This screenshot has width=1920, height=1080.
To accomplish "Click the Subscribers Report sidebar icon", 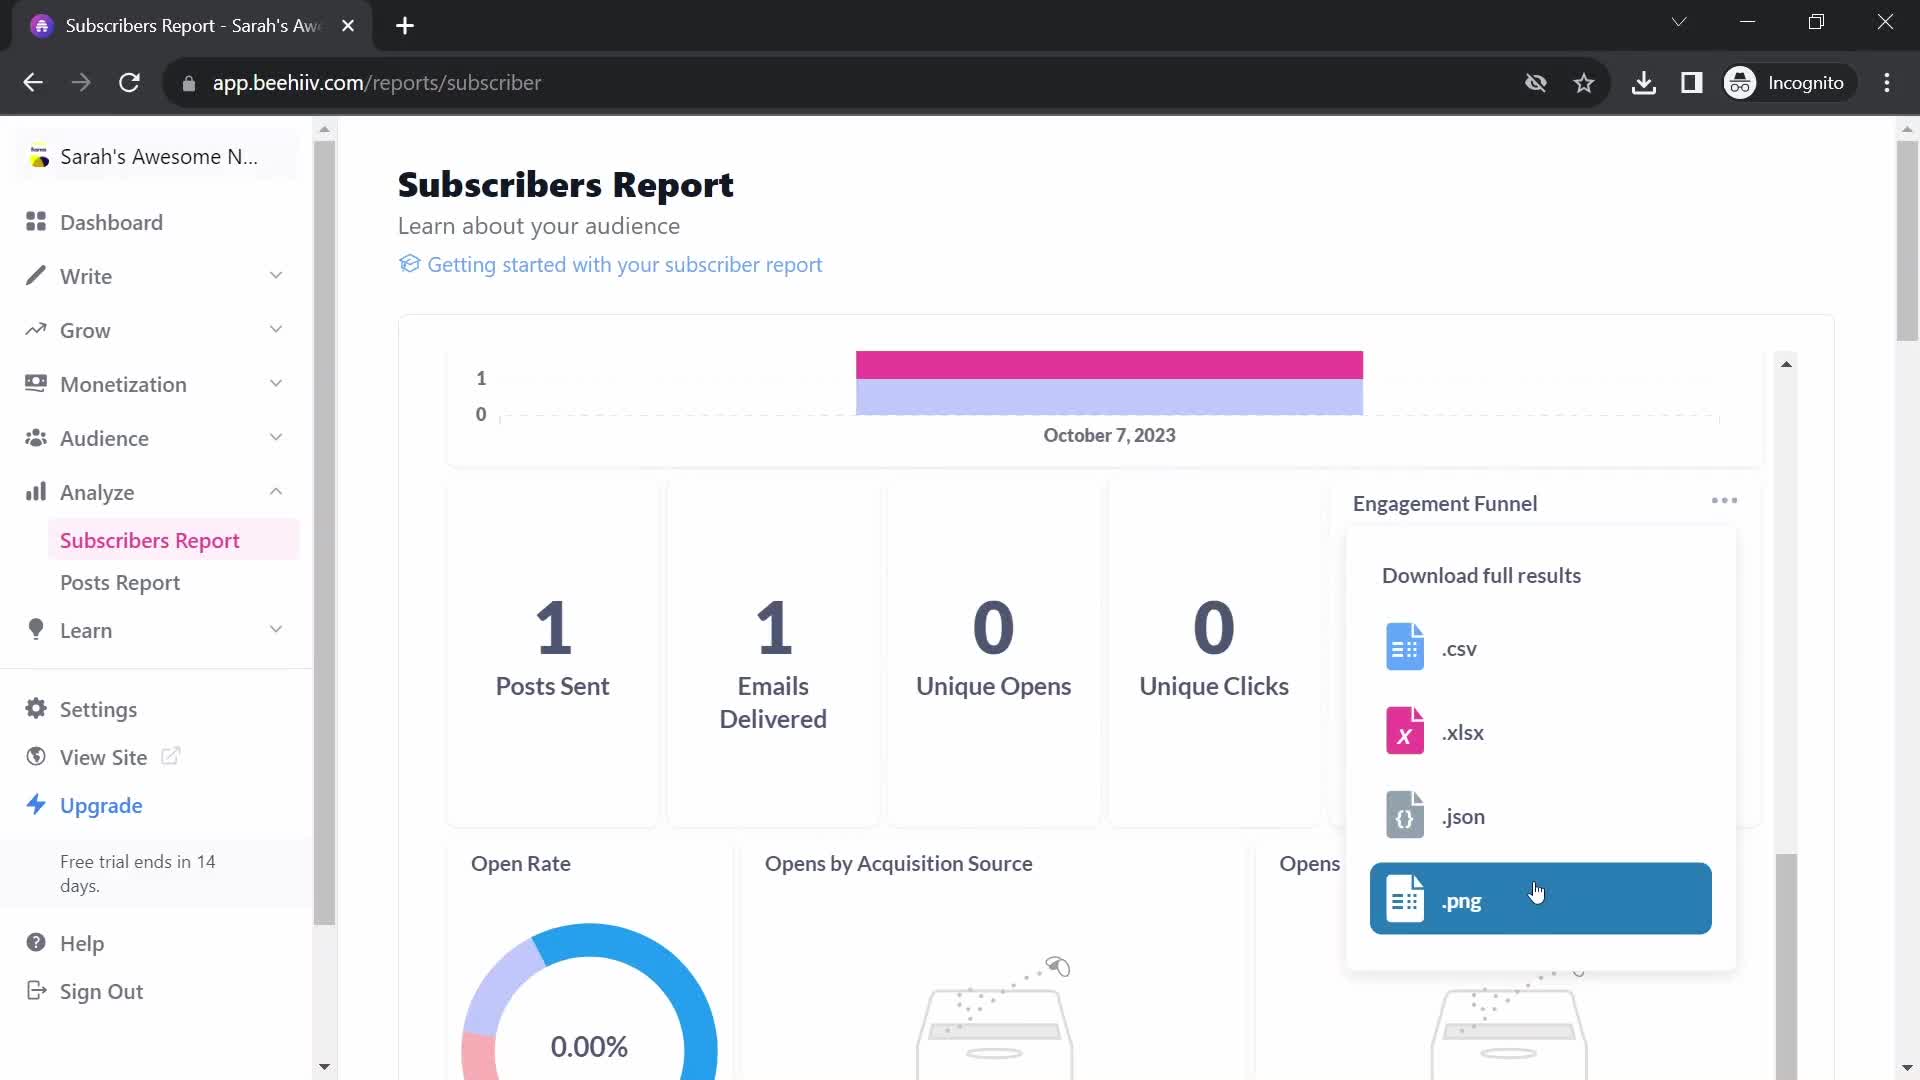I will click(149, 539).
